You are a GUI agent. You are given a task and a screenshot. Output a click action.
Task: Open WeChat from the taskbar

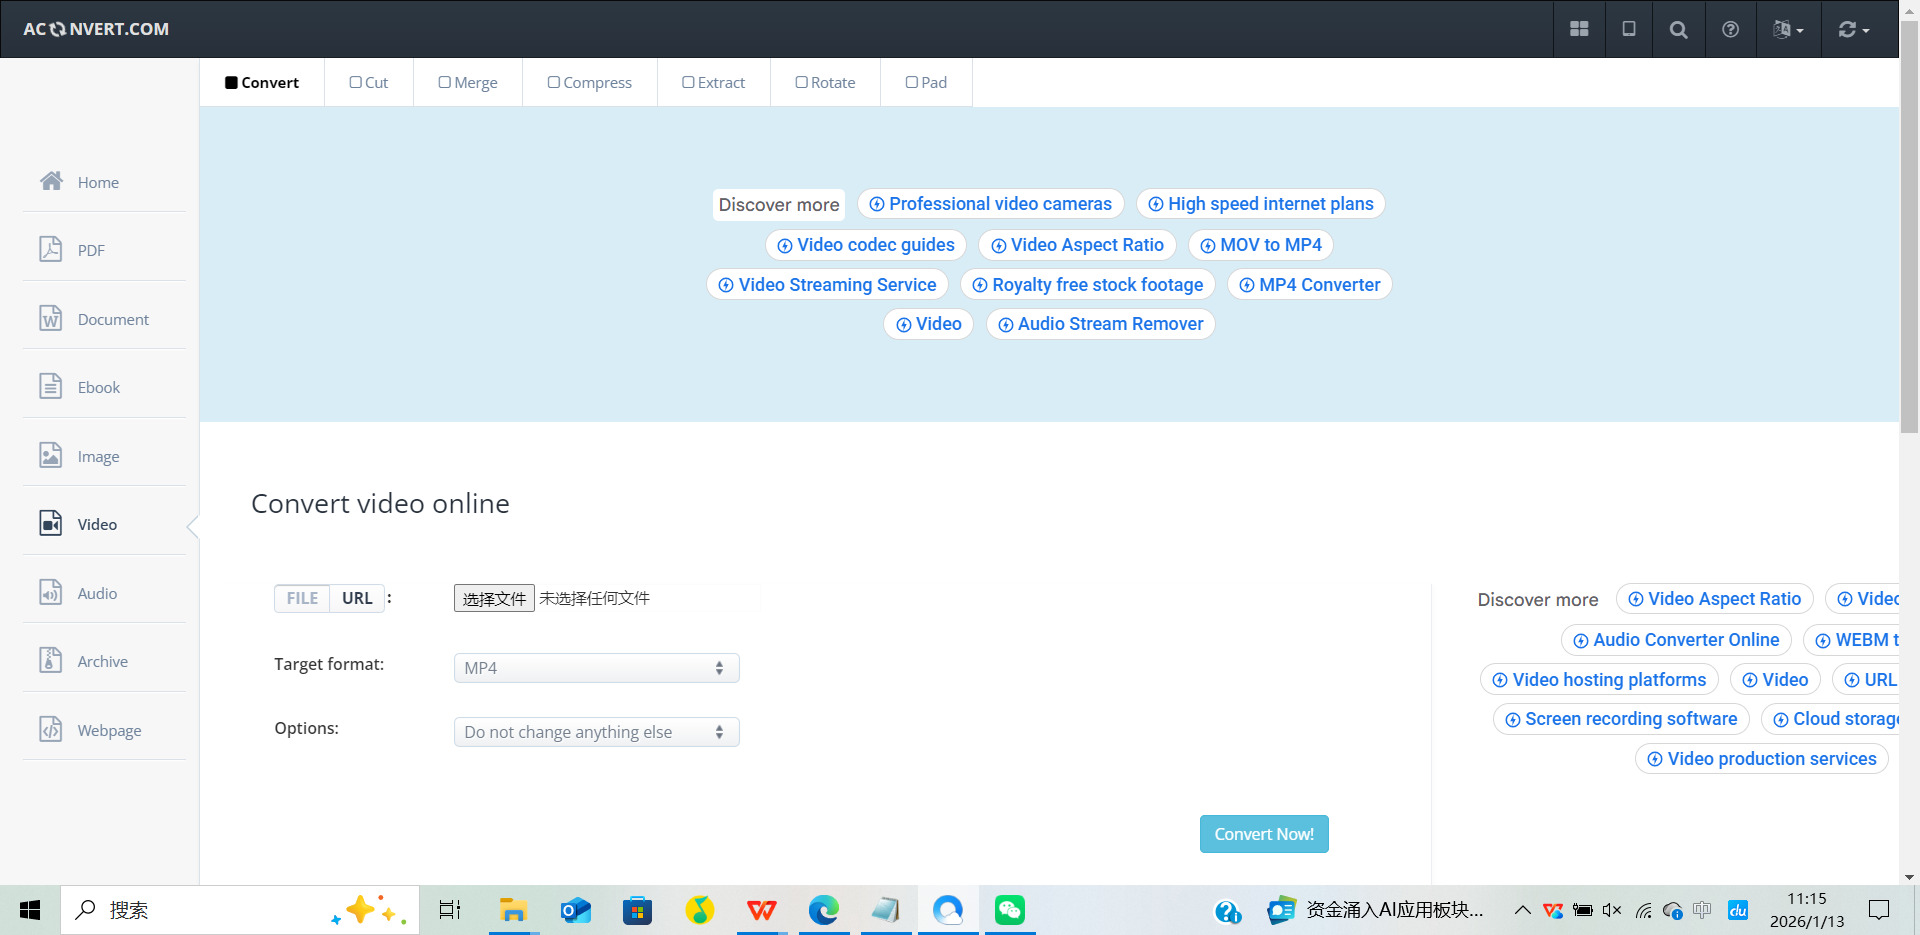click(x=1010, y=910)
